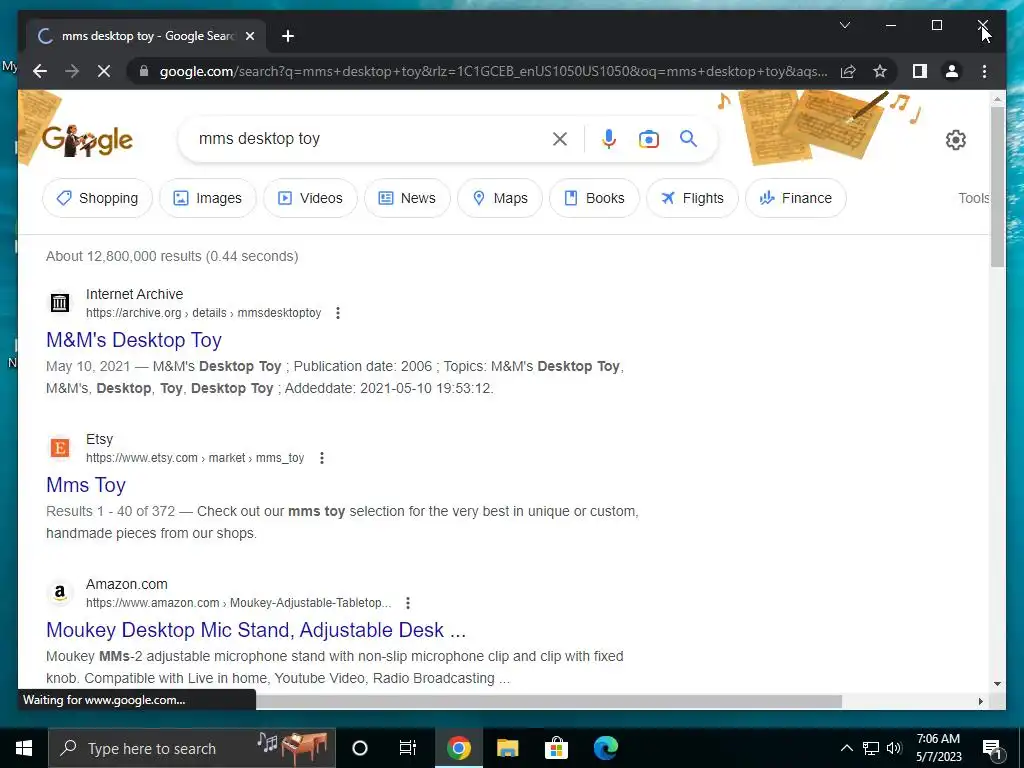Screen dimensions: 1024x768
Task: Open a new Chrome tab
Action: [x=288, y=36]
